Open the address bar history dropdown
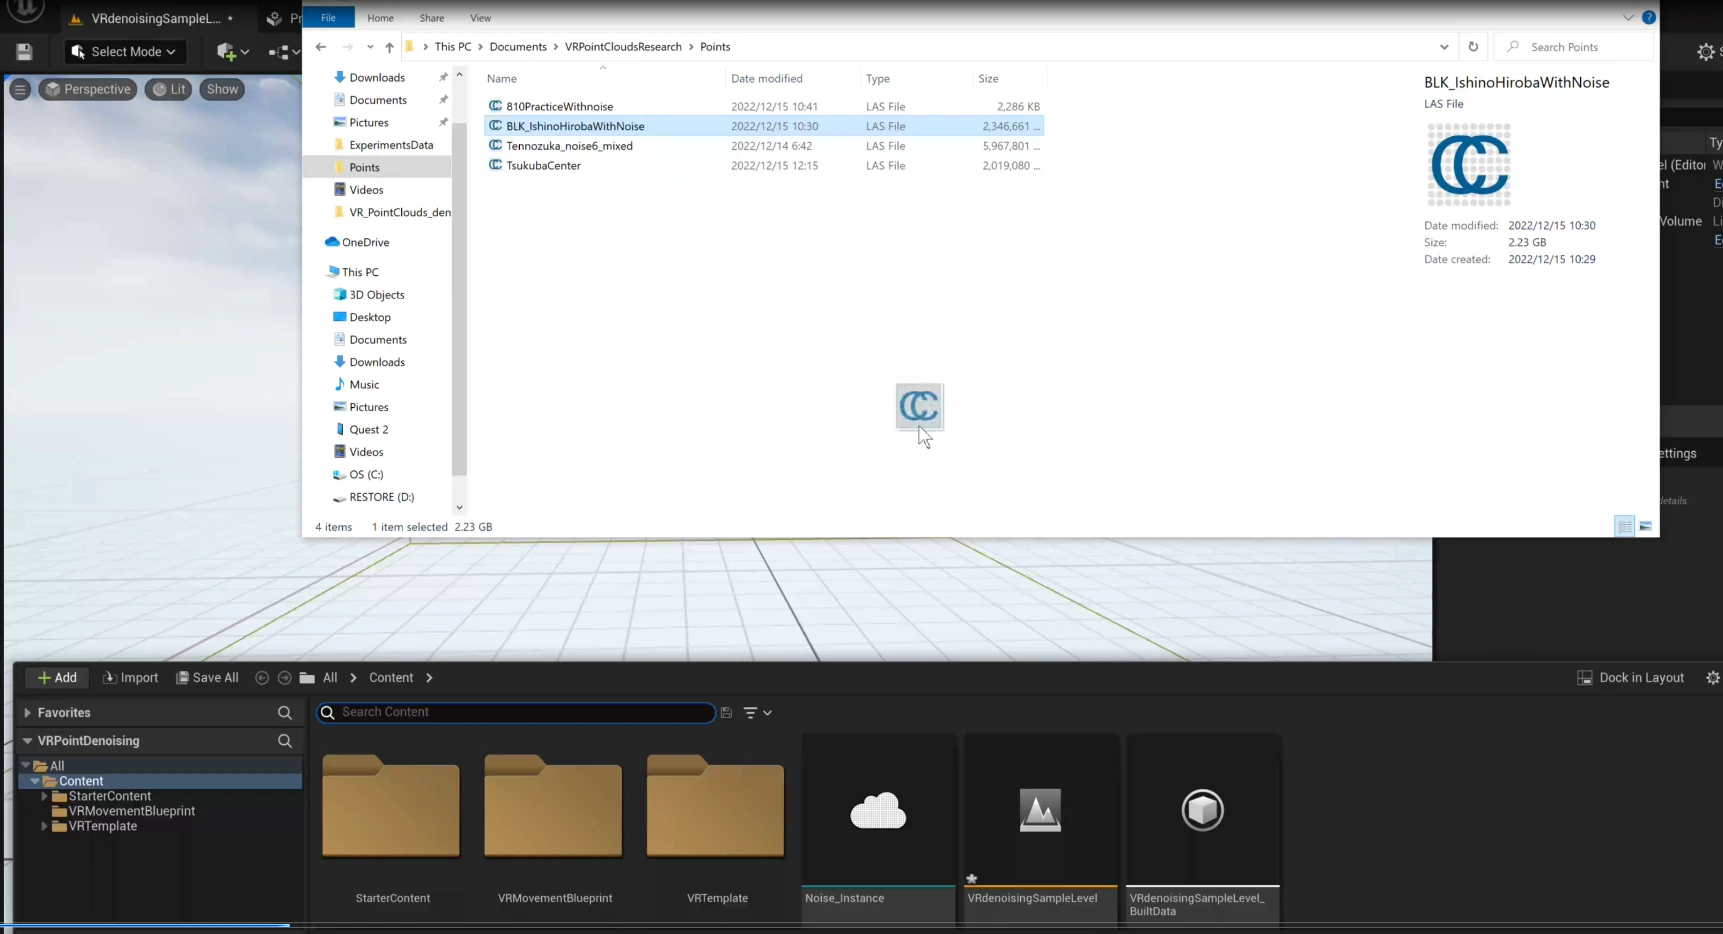 pos(1444,47)
